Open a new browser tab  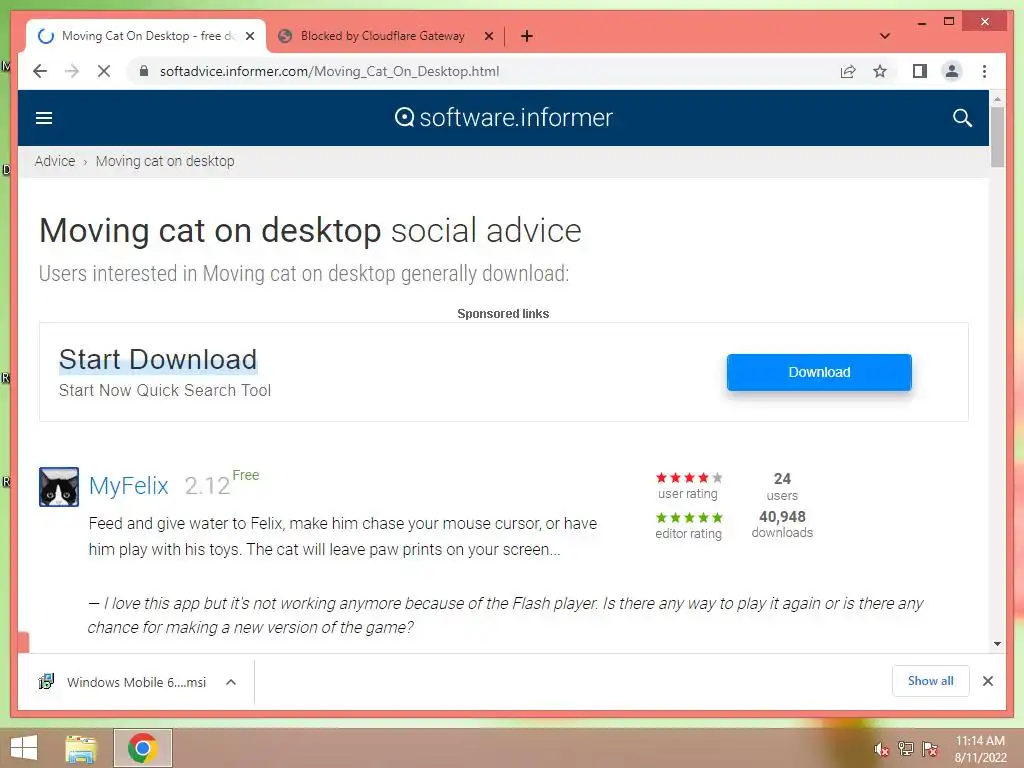[527, 36]
